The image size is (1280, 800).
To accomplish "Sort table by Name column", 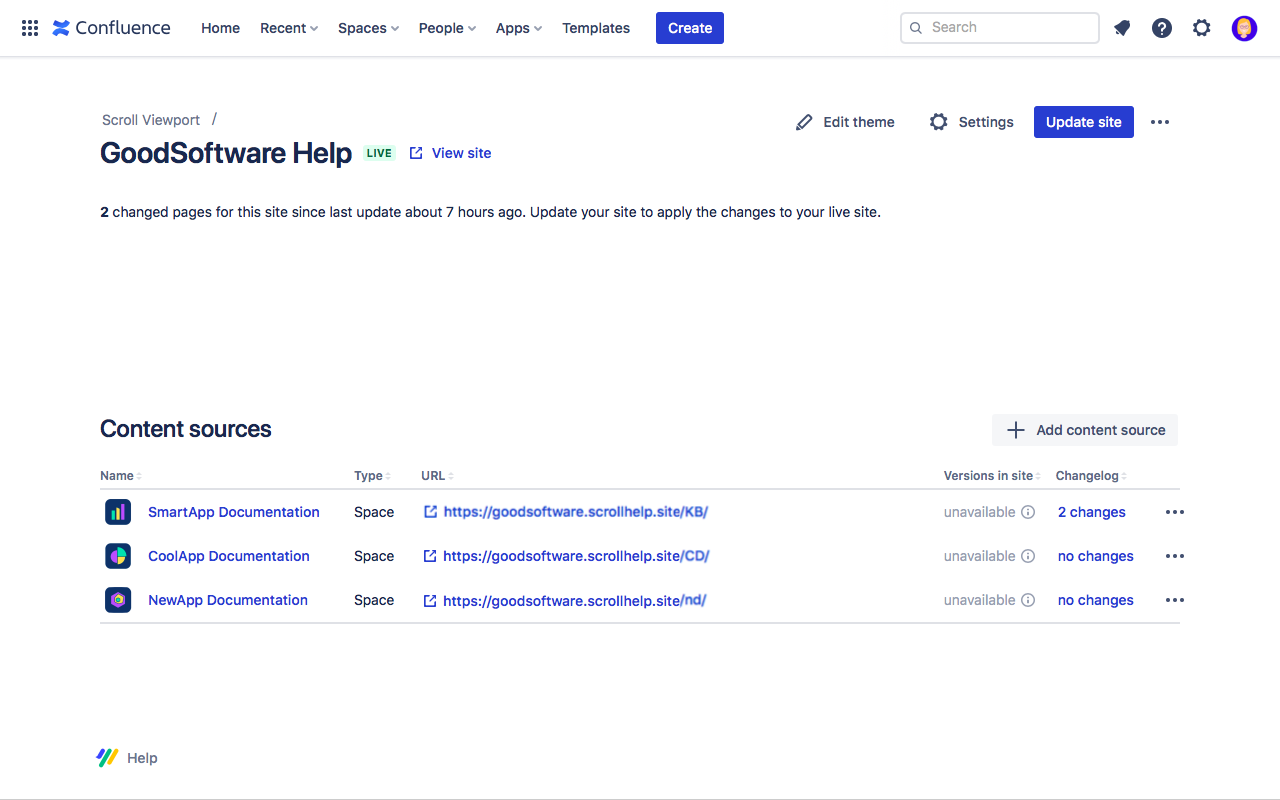I will pyautogui.click(x=121, y=476).
